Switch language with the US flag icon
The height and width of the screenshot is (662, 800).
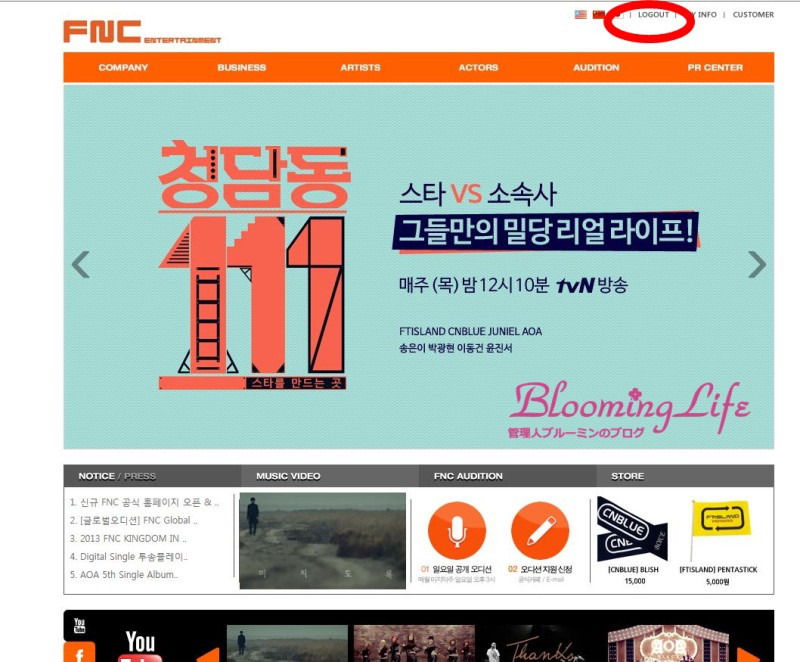coord(580,15)
